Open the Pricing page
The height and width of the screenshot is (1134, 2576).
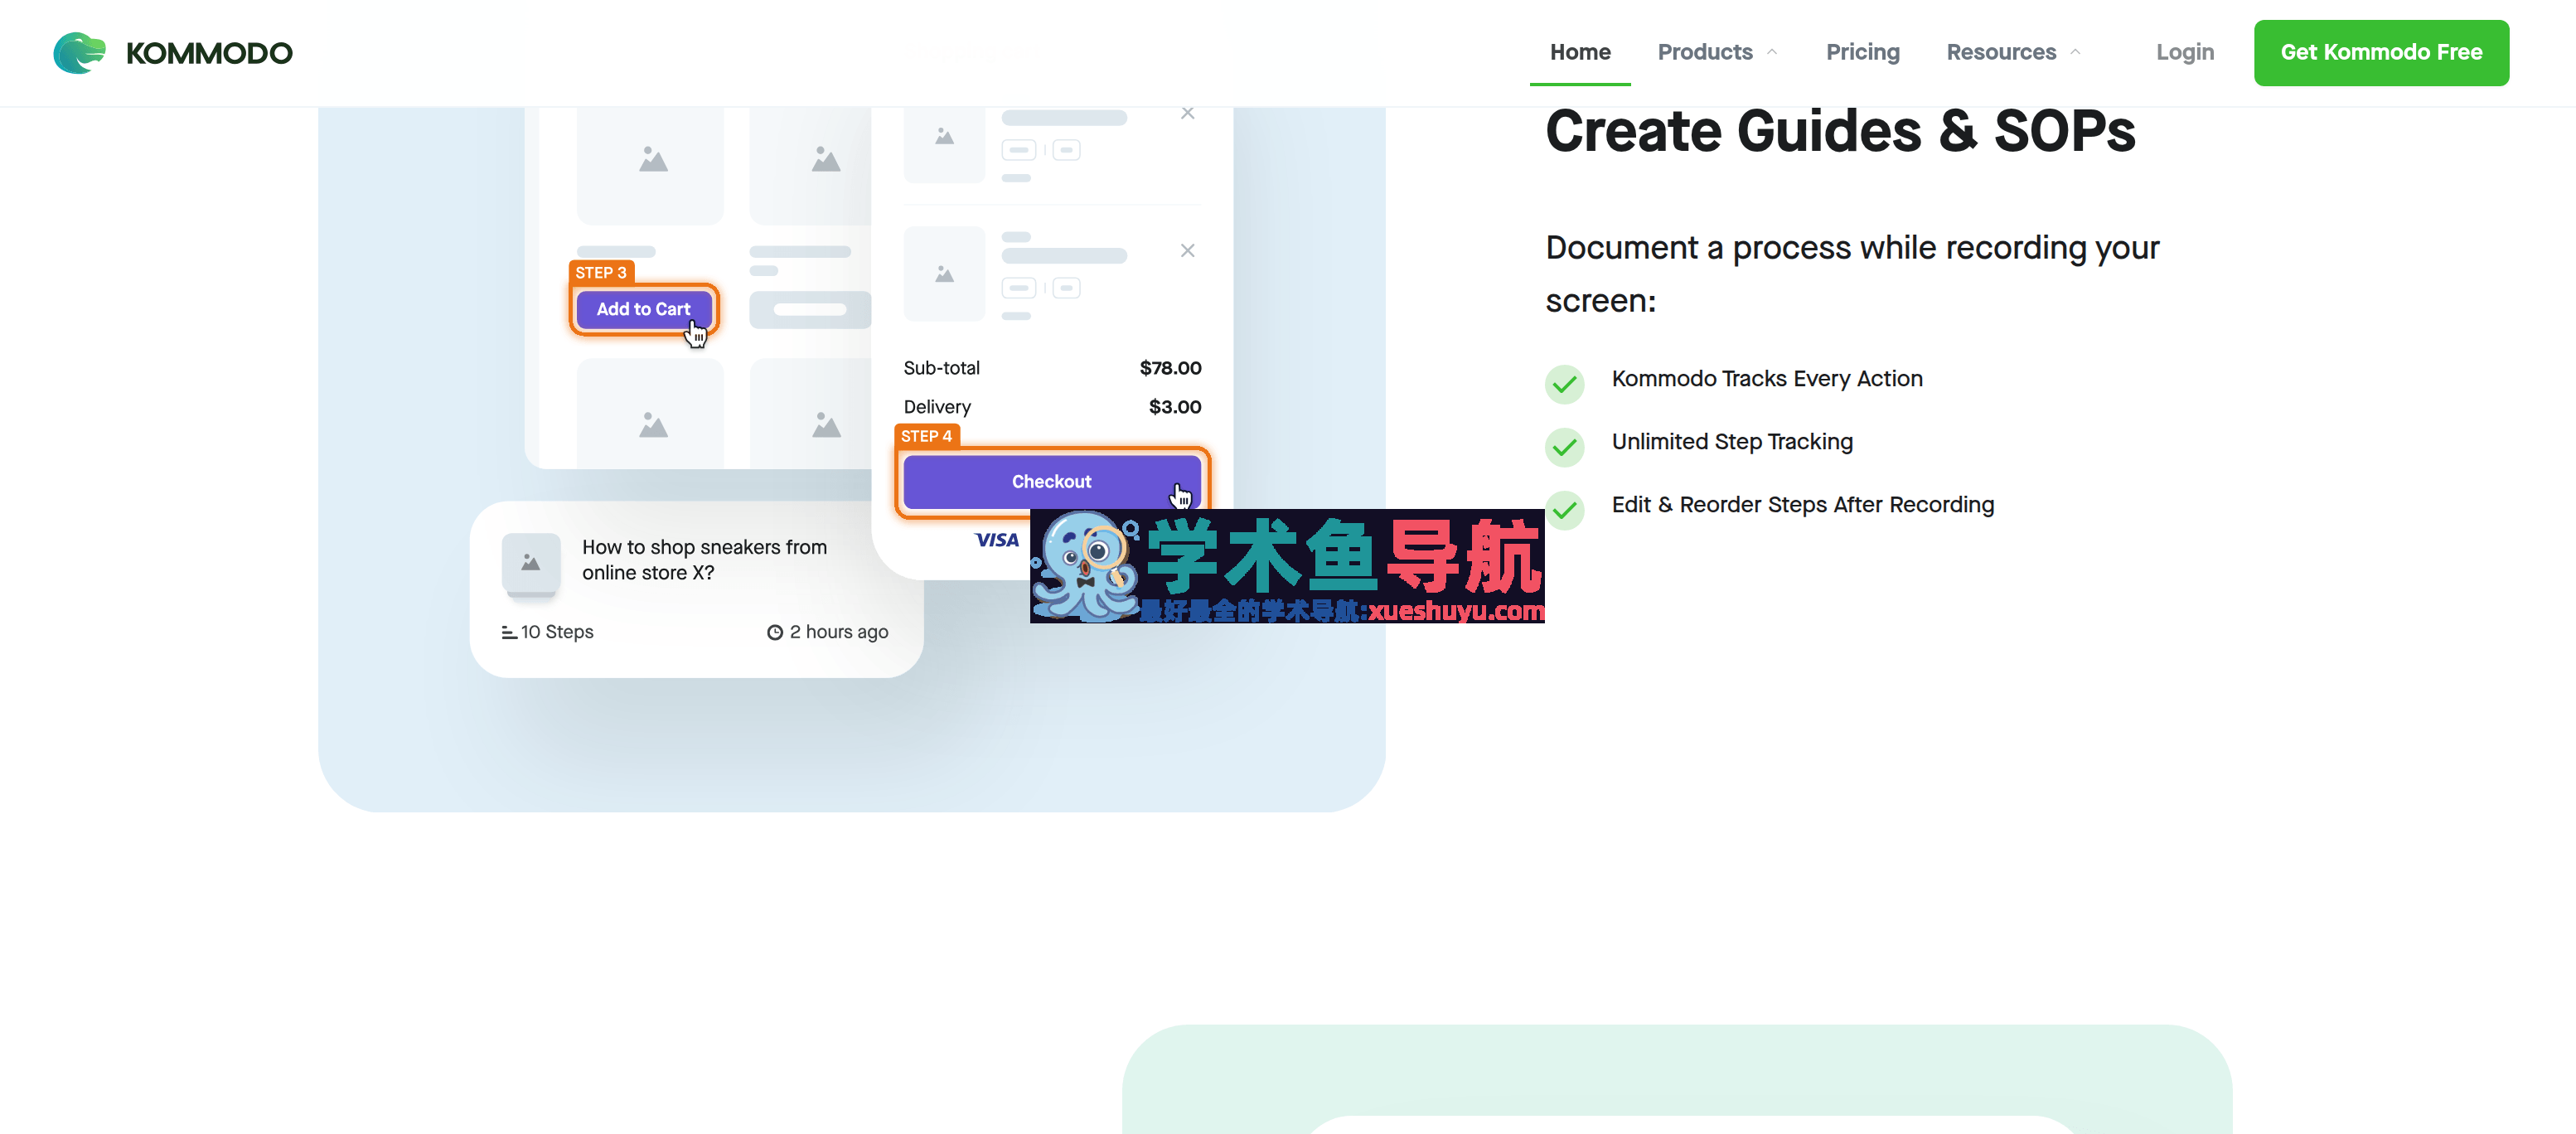pos(1862,52)
